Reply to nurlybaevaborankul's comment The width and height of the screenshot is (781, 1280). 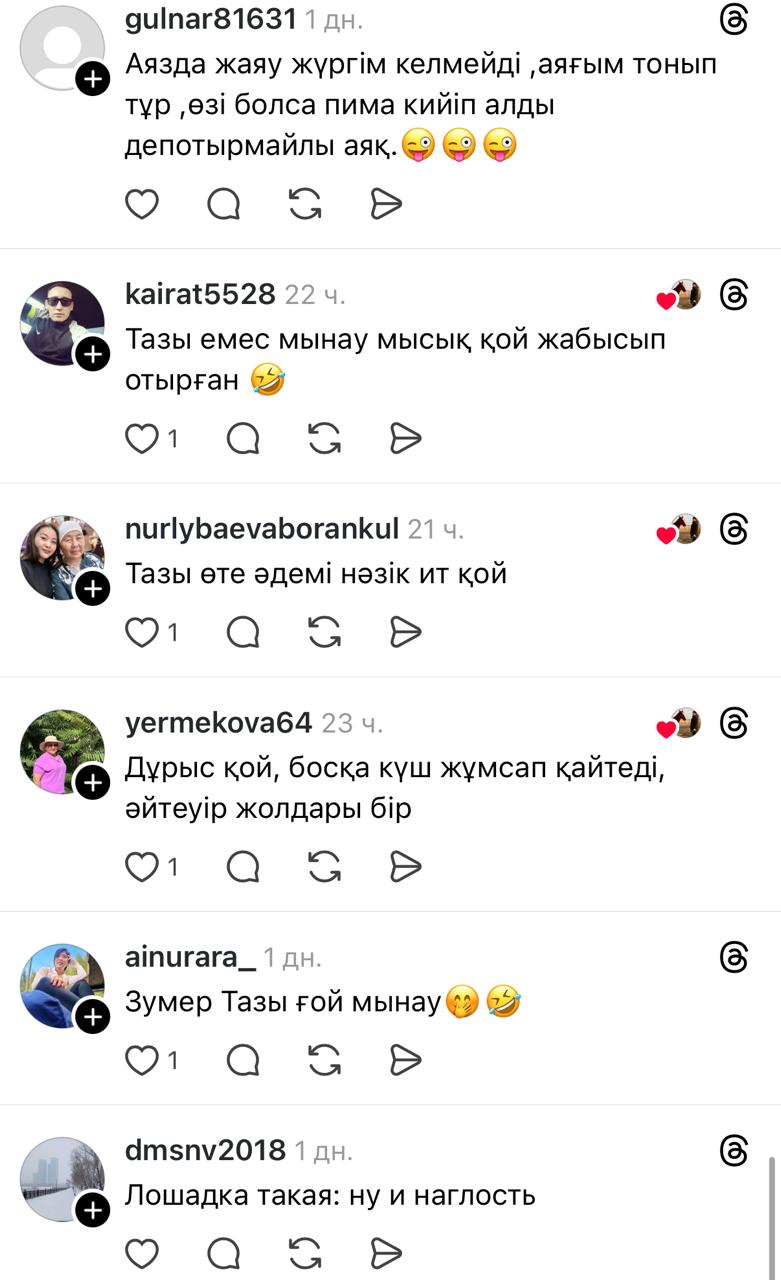click(243, 632)
